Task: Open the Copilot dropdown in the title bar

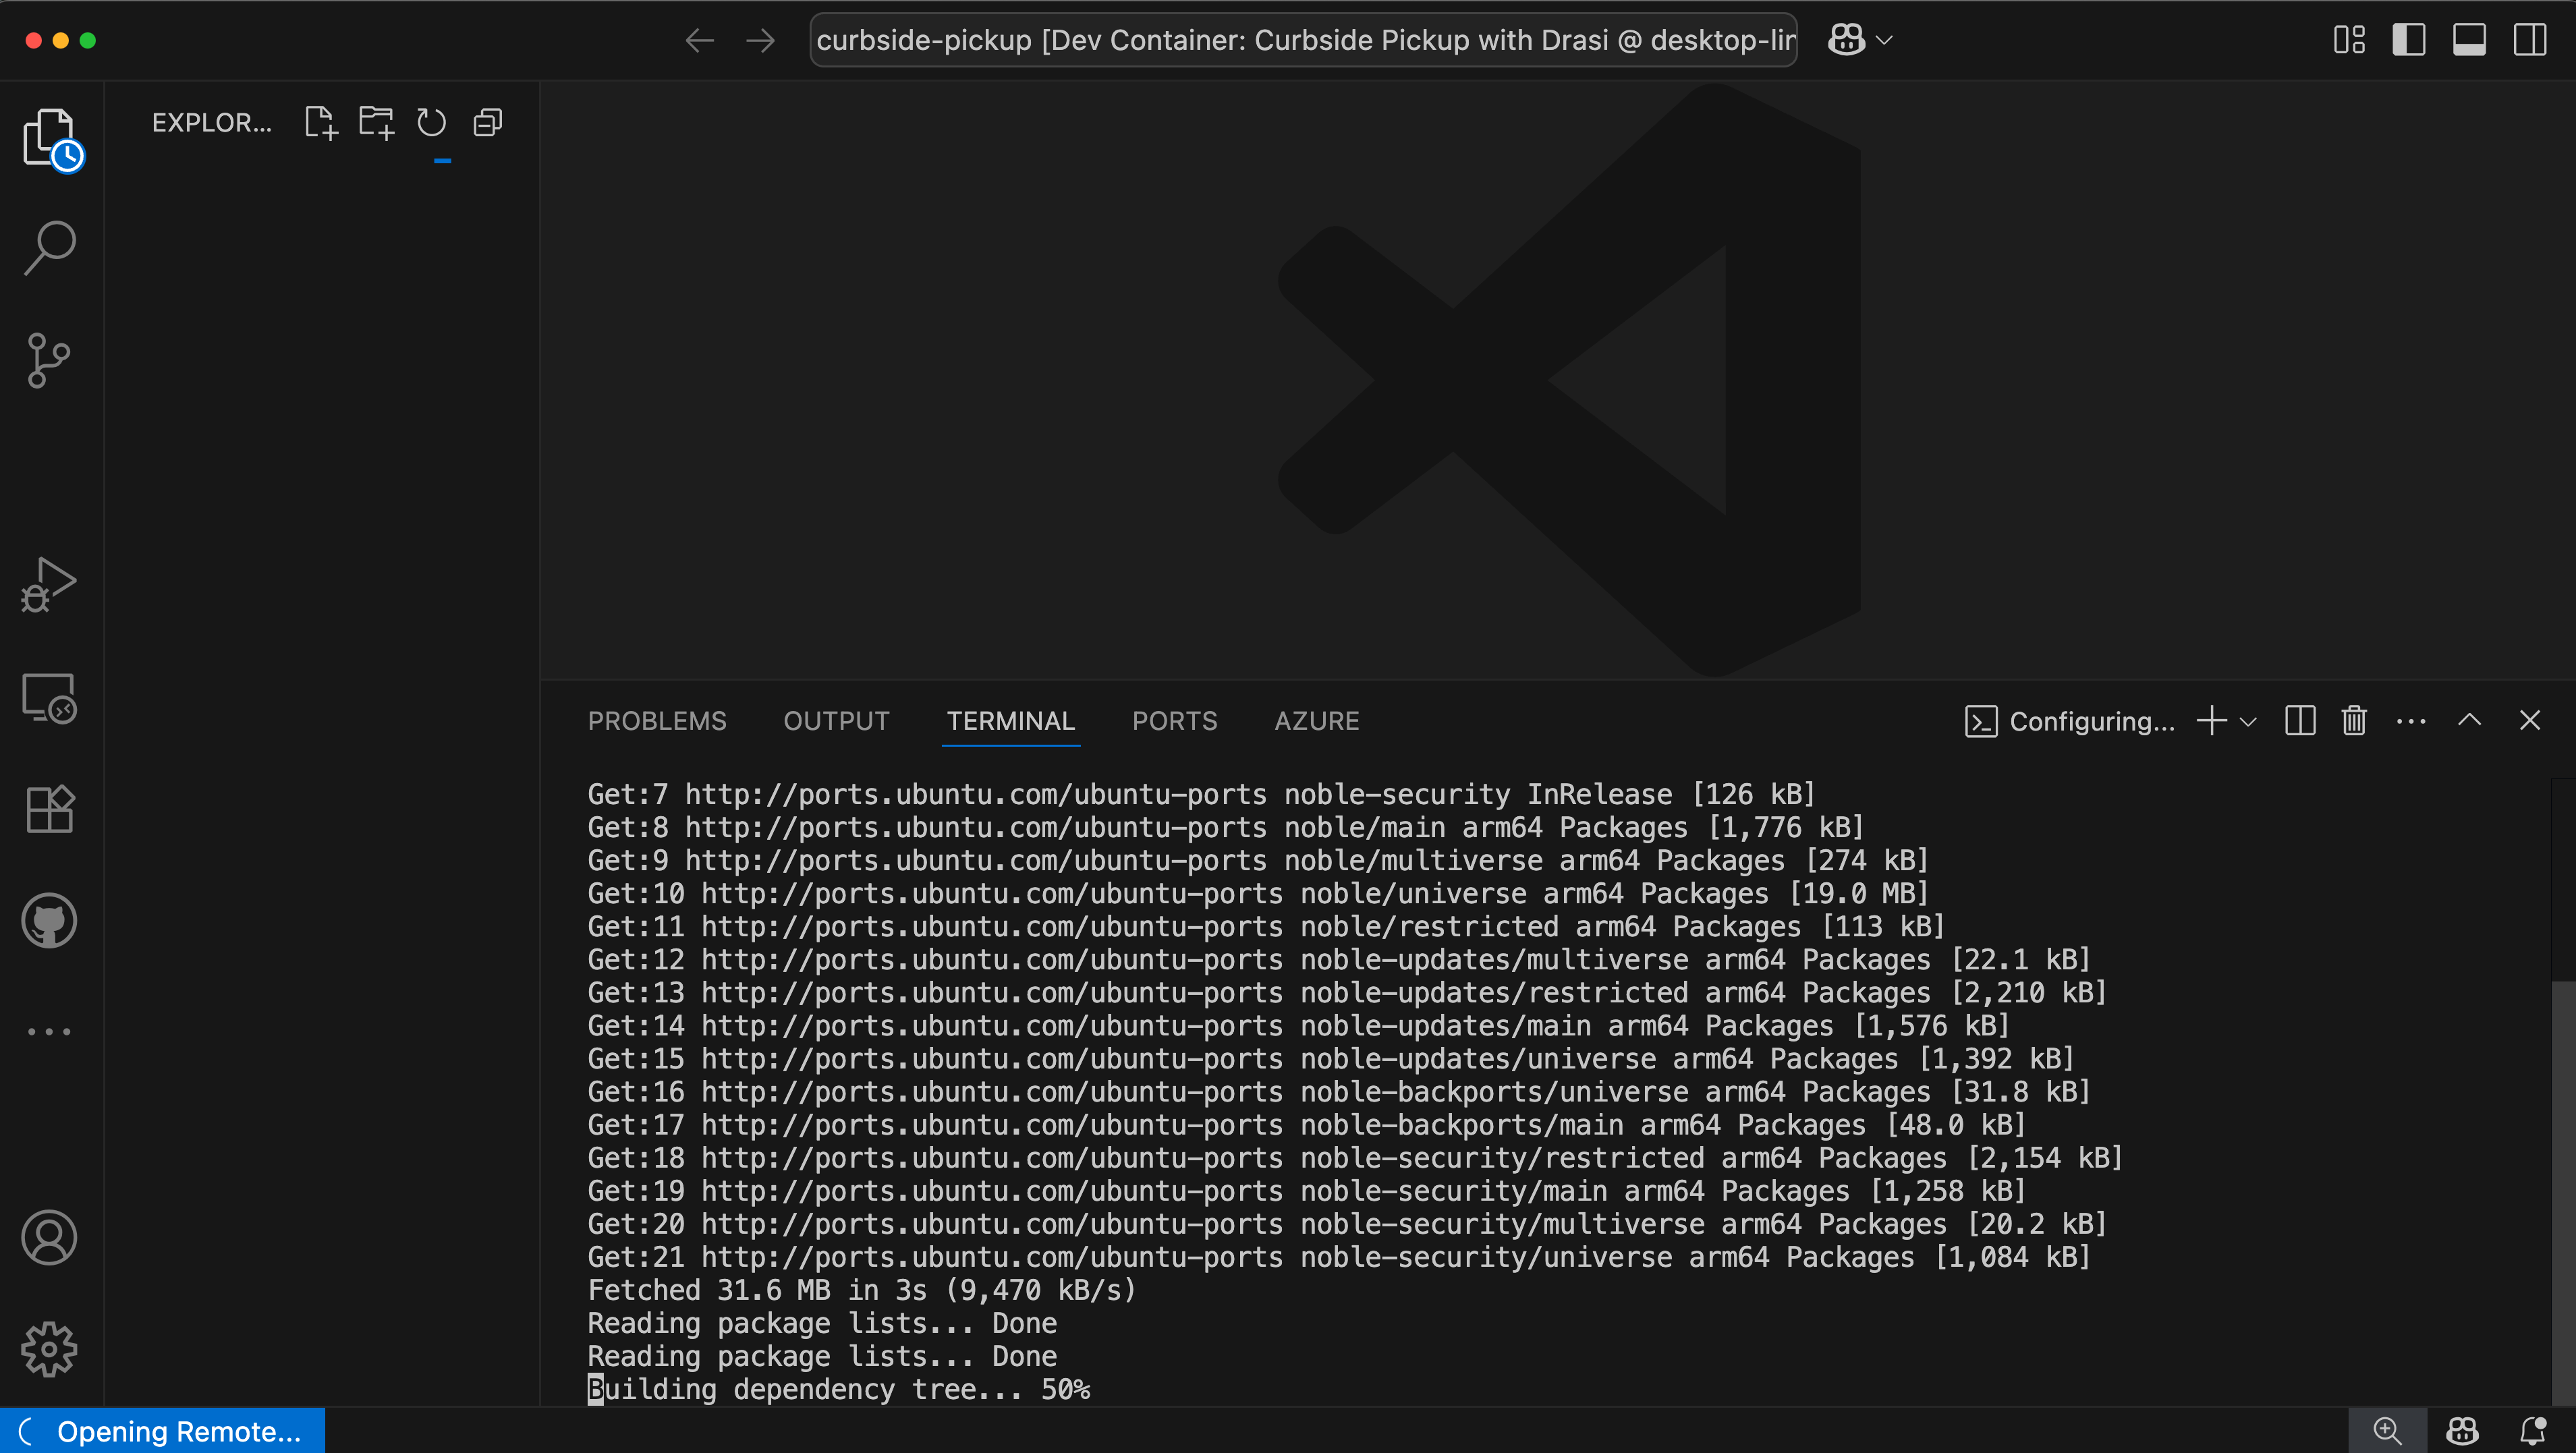Action: point(1886,40)
